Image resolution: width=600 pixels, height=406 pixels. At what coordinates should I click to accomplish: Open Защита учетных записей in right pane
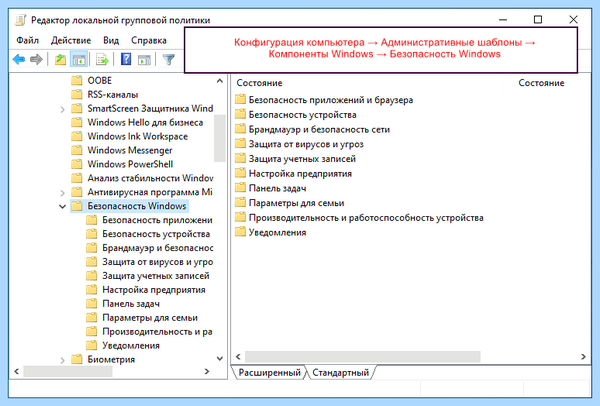click(302, 159)
